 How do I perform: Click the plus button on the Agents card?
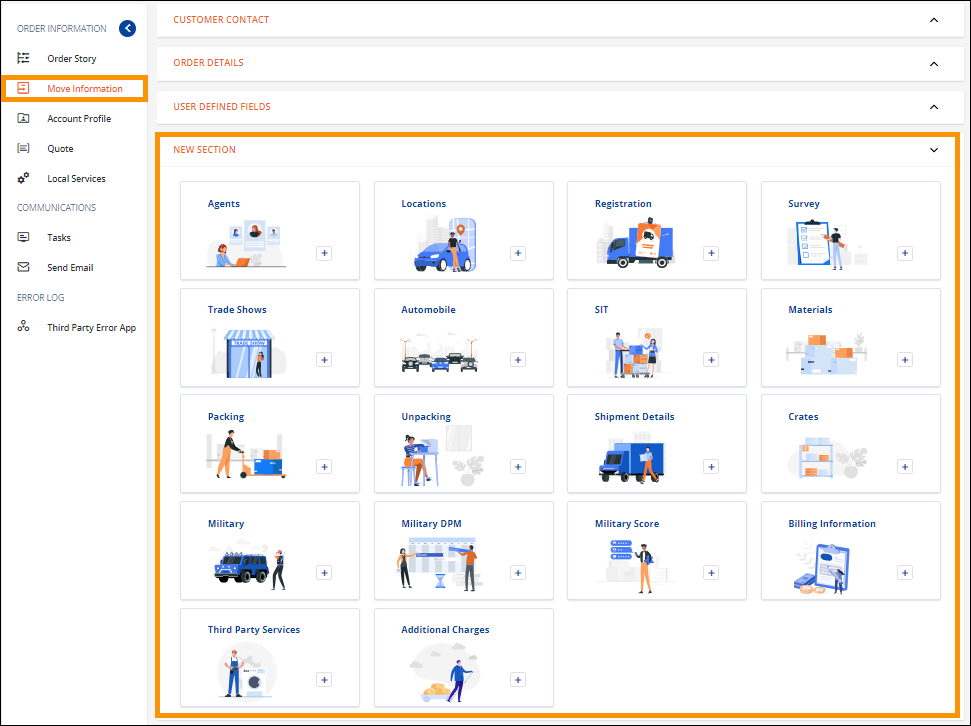[324, 253]
